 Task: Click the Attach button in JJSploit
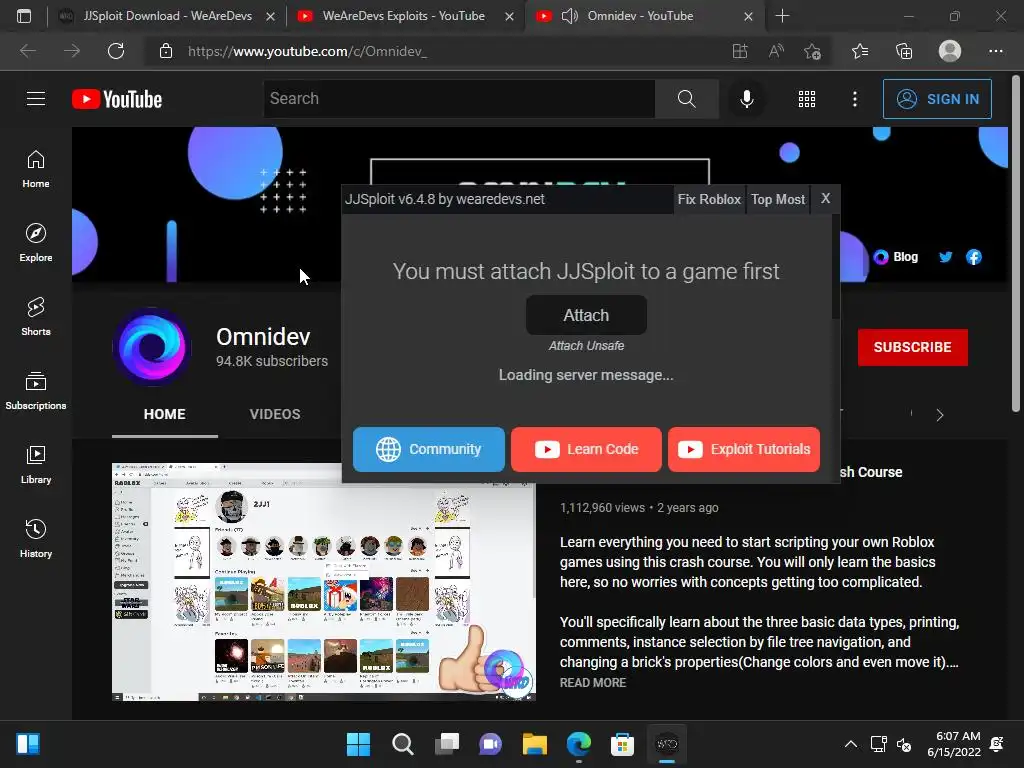click(x=586, y=315)
